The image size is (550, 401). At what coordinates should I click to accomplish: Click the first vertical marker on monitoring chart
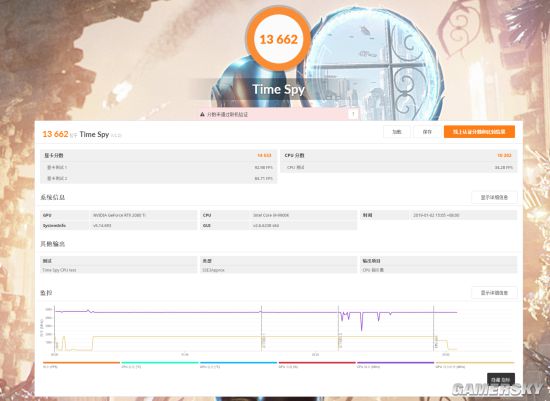(x=261, y=328)
